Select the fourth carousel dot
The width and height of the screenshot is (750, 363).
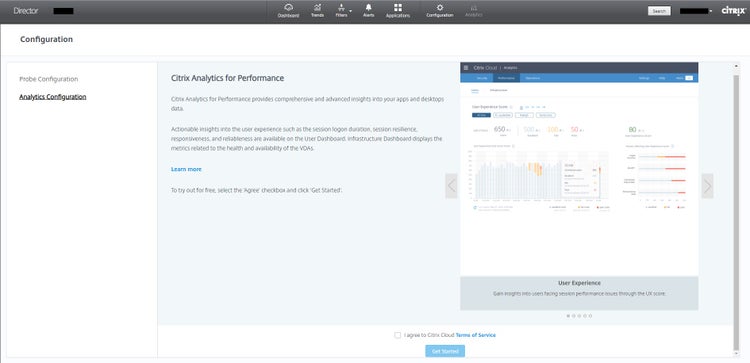click(585, 316)
